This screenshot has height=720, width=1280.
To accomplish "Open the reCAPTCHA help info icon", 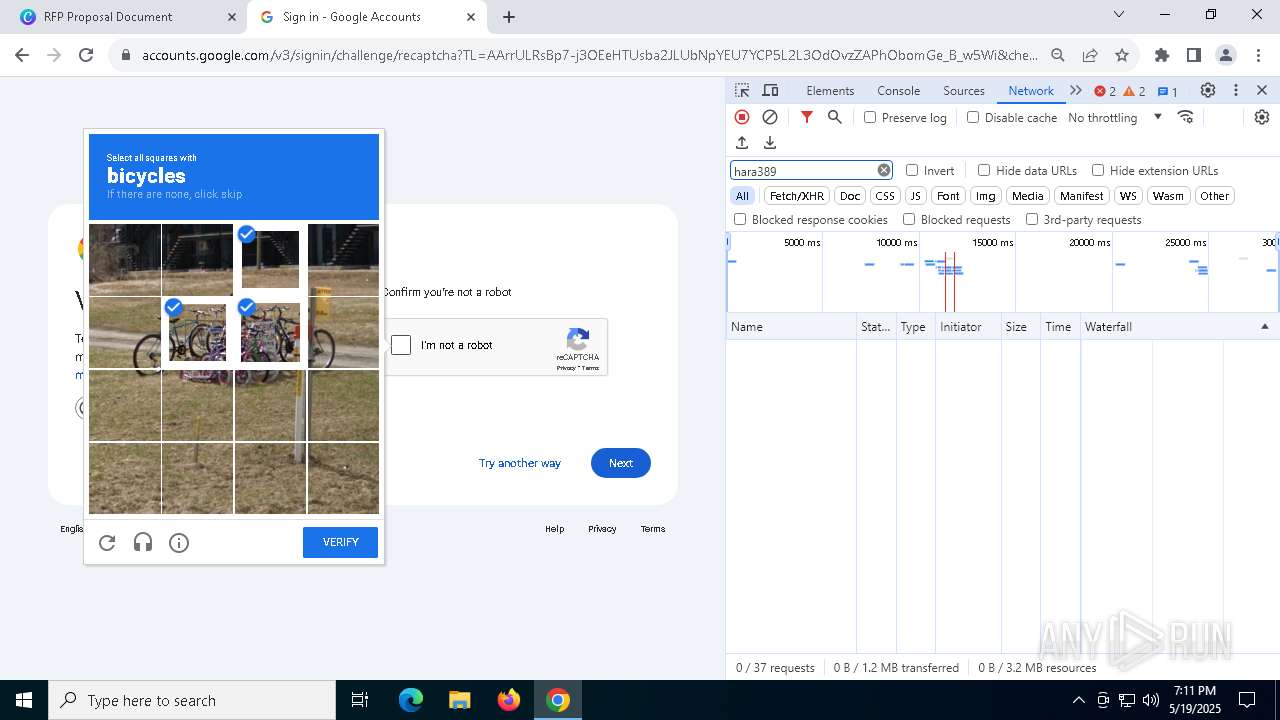I will tap(179, 543).
